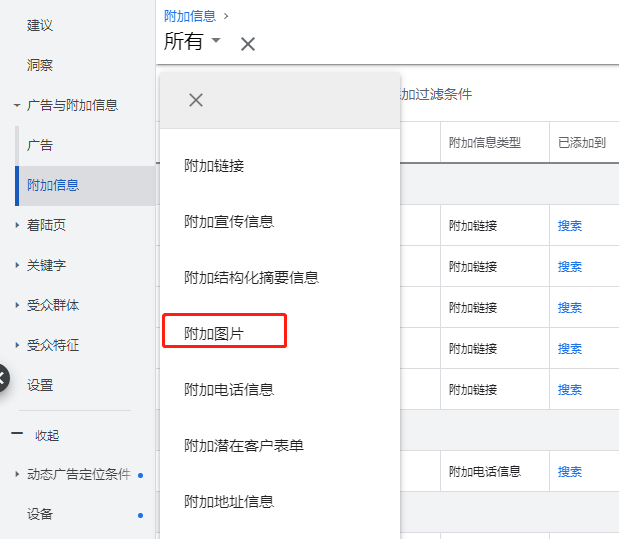Collapse the 广告与附加信息 section
This screenshot has width=619, height=539.
tap(17, 105)
